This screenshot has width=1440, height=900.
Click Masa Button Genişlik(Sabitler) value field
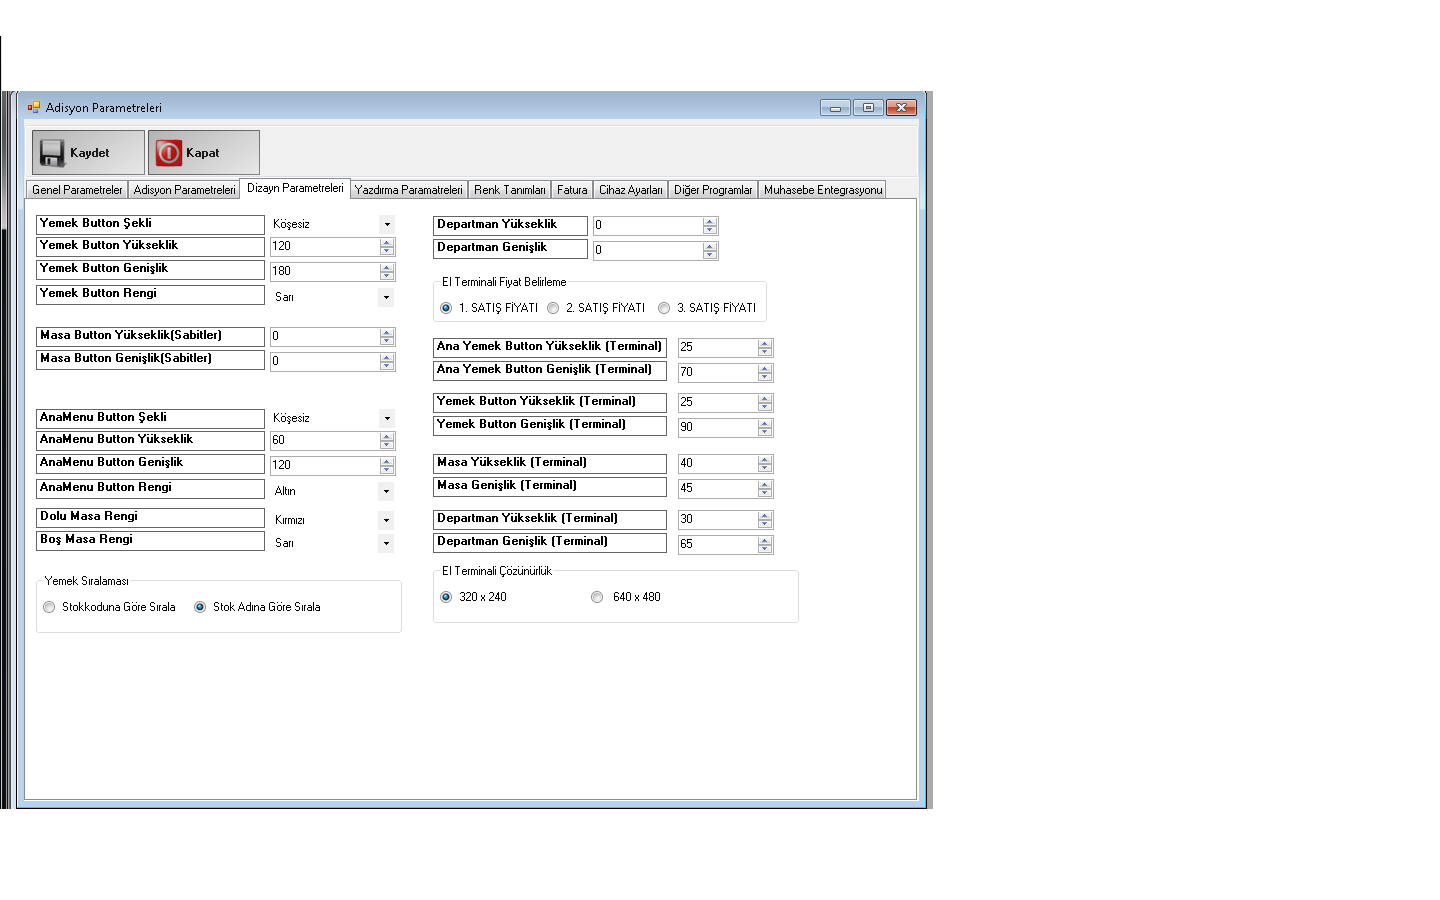coord(325,361)
